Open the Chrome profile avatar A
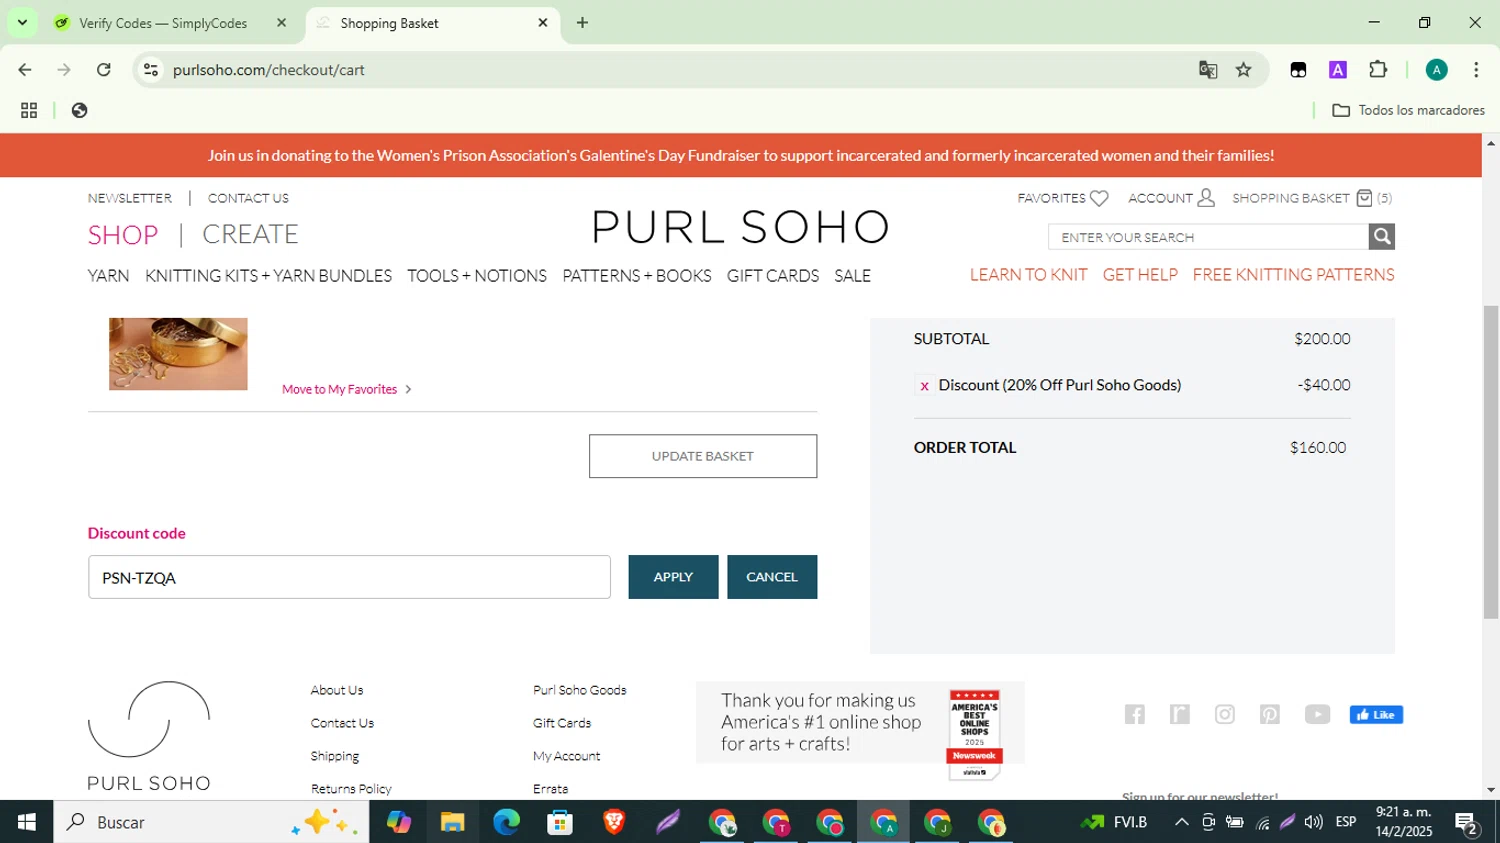1500x843 pixels. 1437,70
